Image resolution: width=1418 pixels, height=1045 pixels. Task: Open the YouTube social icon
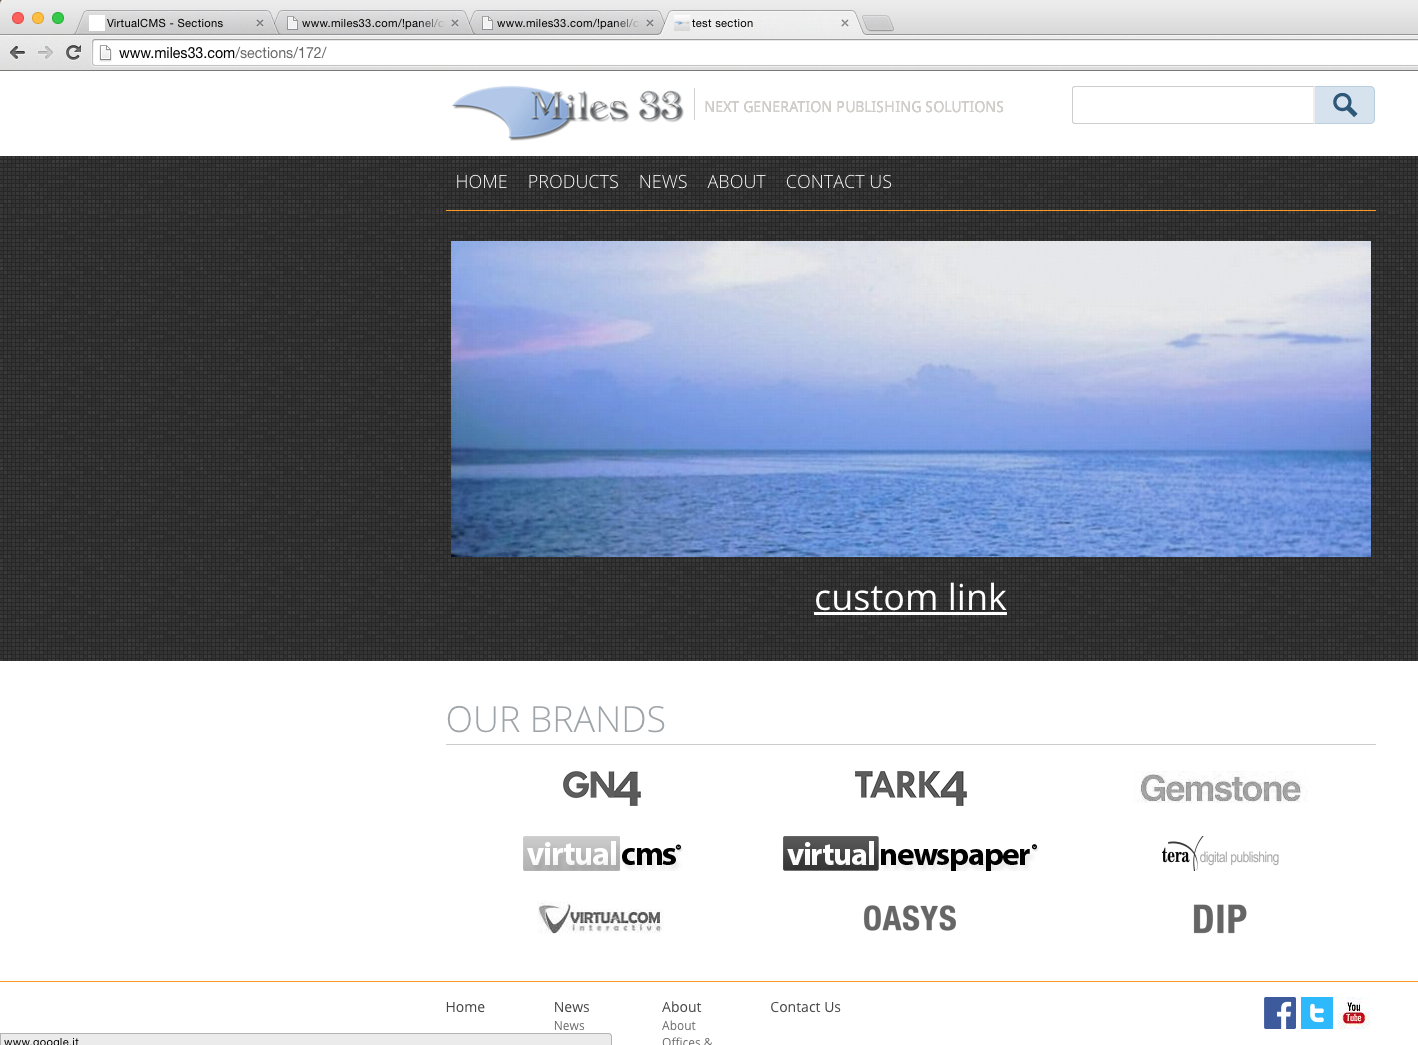tap(1354, 1013)
